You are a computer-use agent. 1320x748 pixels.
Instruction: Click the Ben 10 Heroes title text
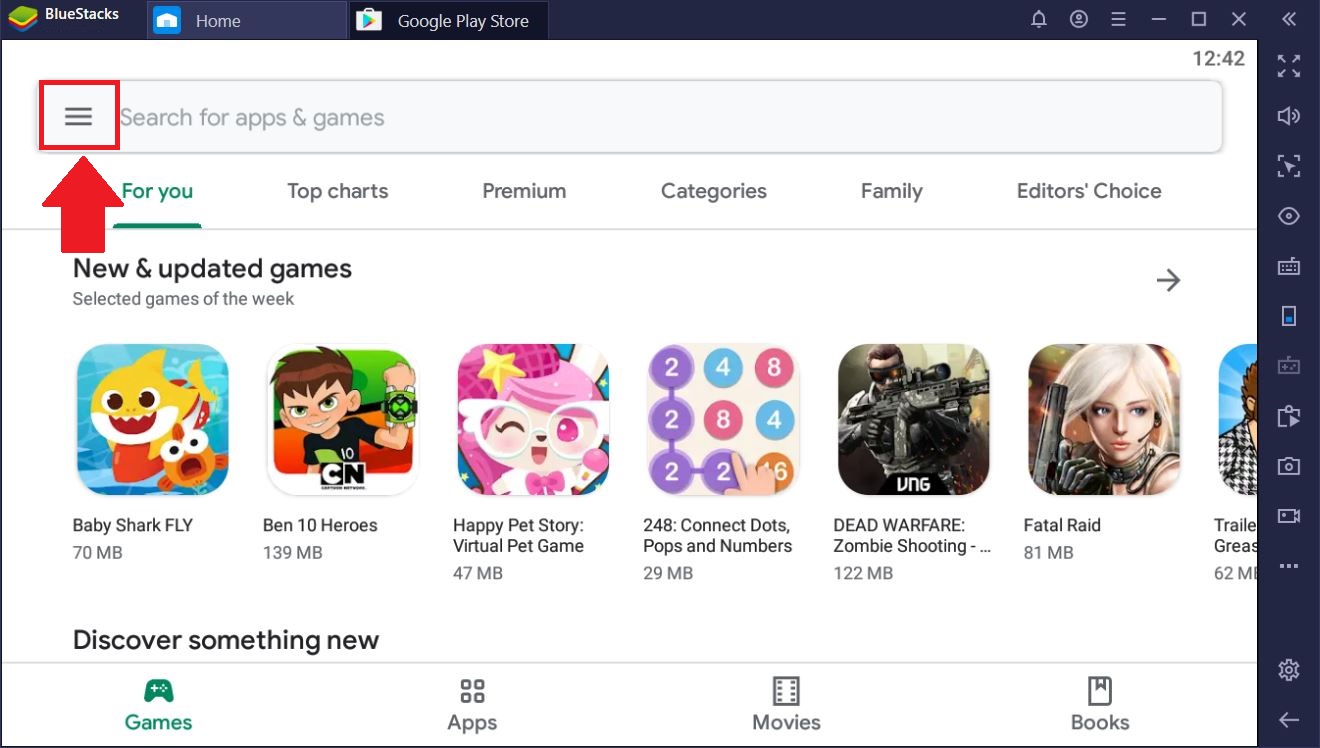[320, 525]
